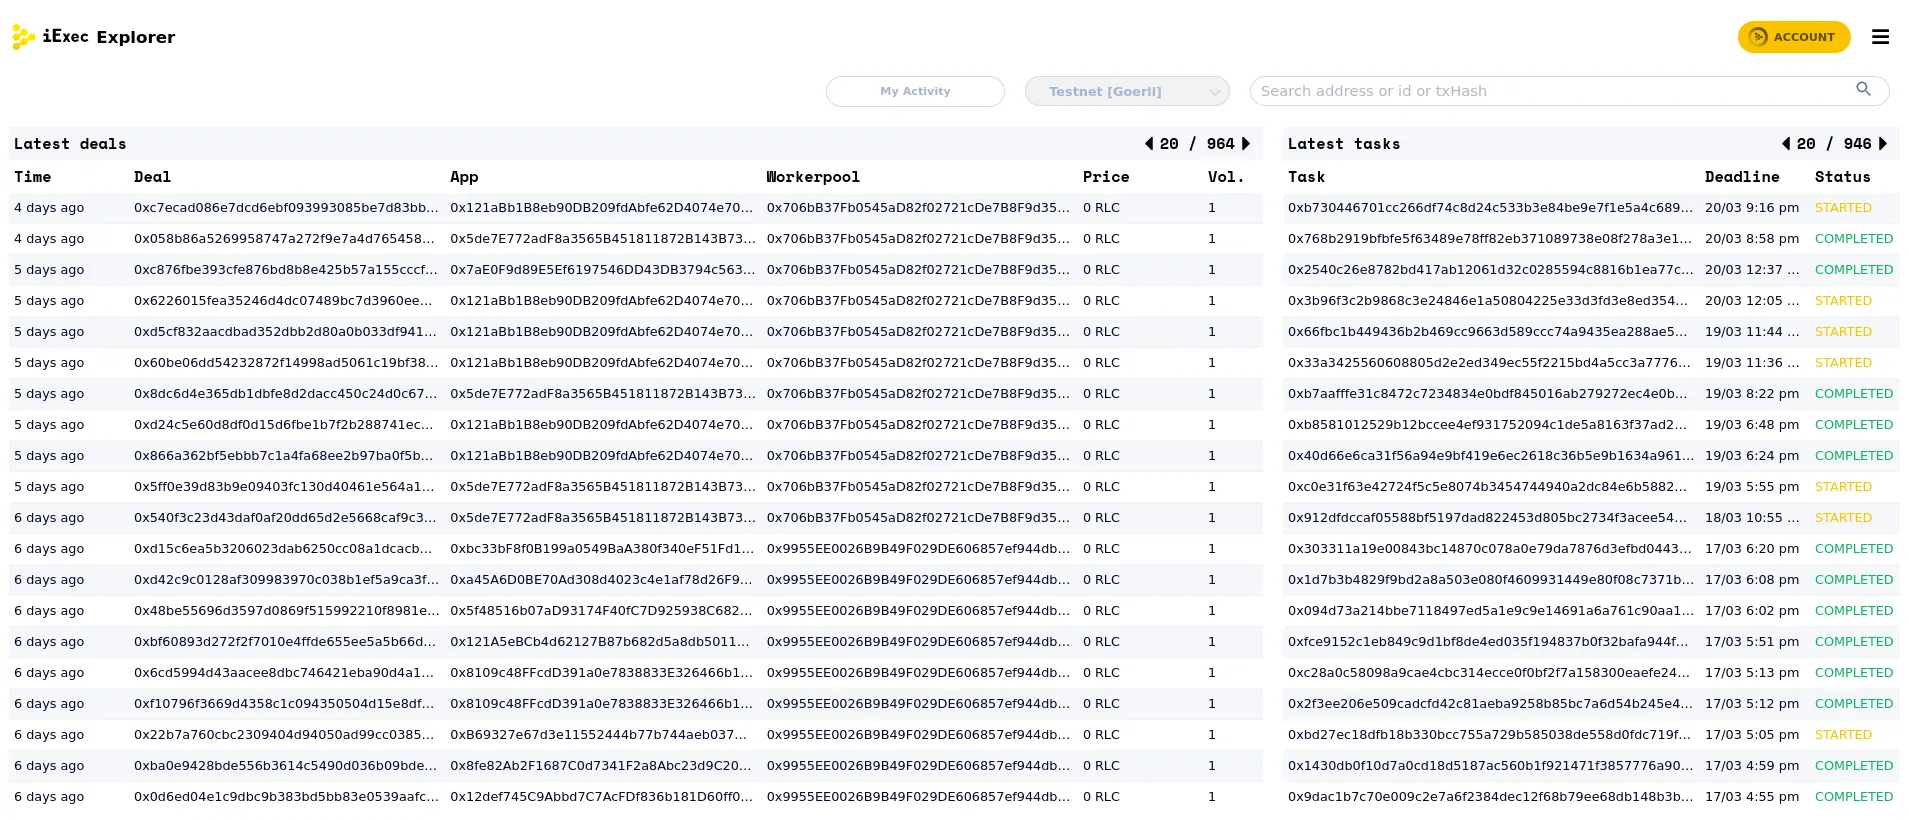
Task: Open app 0xbc33bF8f0B199a0549BaA380f340eF51Fd1
Action: click(x=603, y=549)
